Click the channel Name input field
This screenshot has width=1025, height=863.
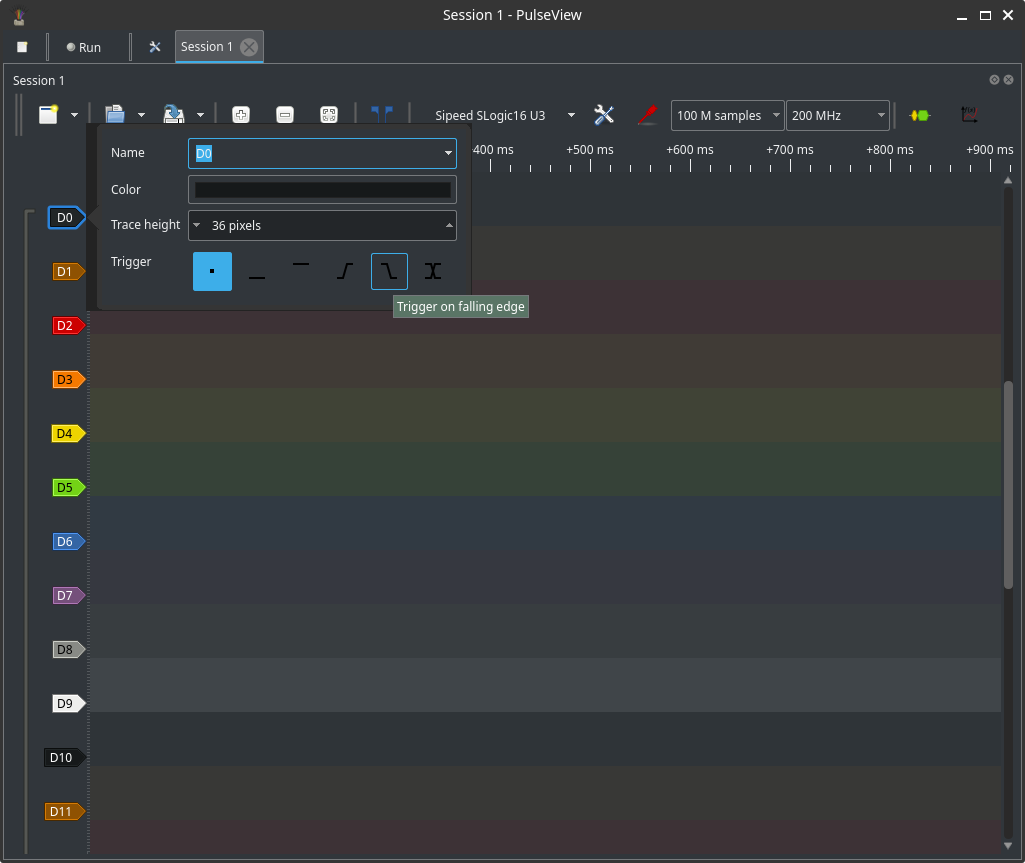click(x=315, y=153)
